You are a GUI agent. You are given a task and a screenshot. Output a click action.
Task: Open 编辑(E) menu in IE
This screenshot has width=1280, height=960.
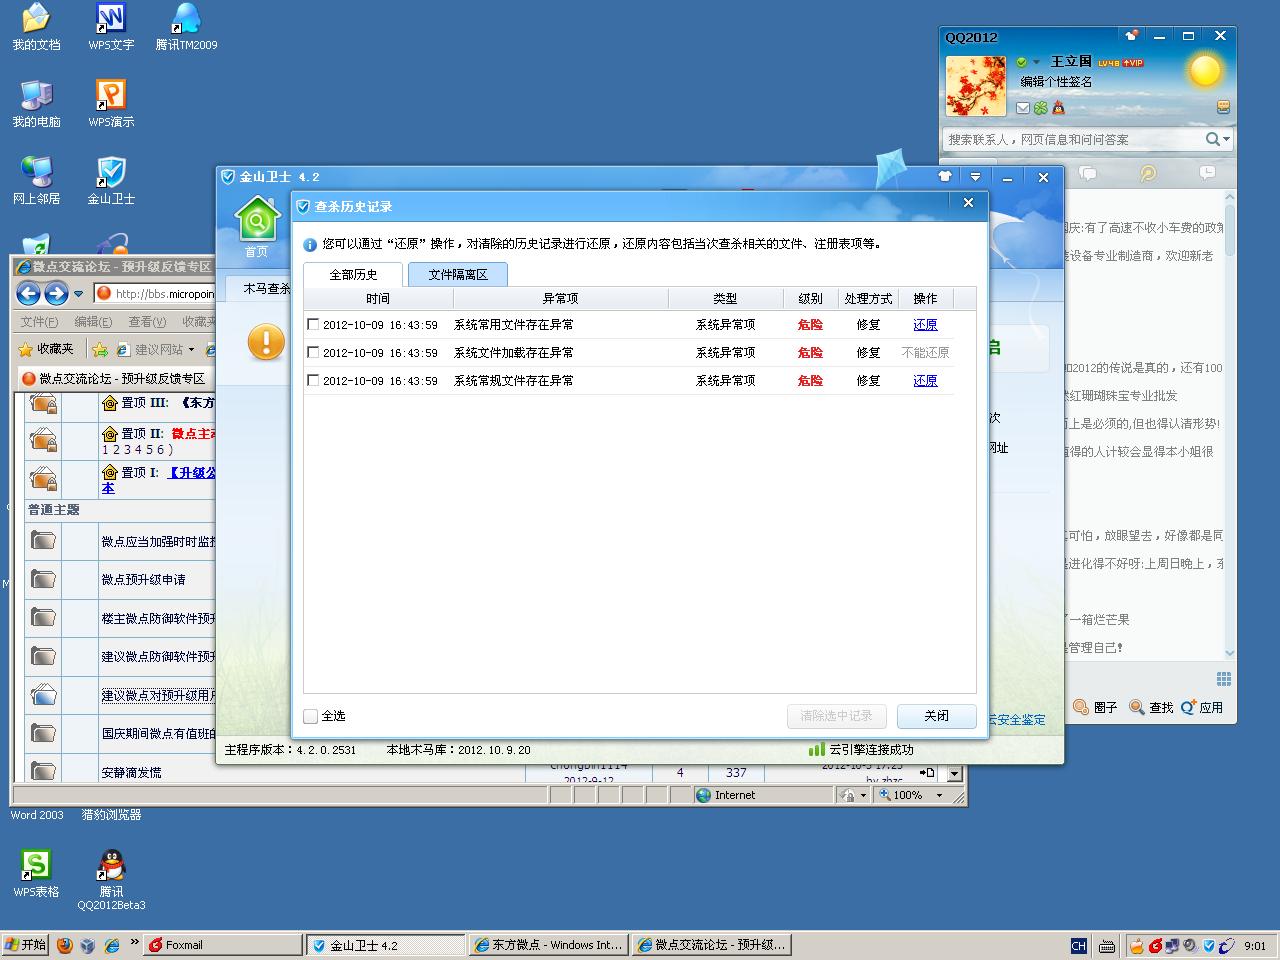point(93,321)
